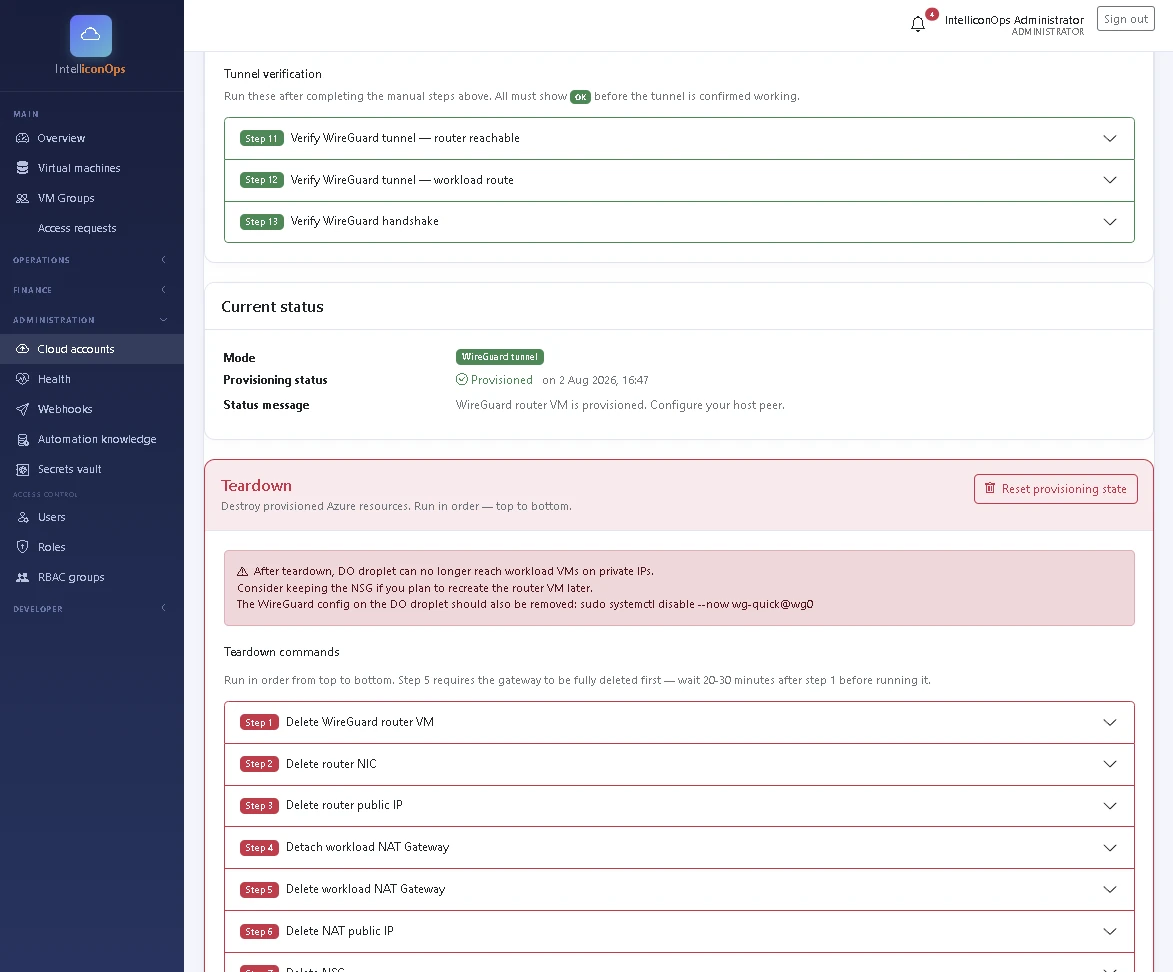Screen dimensions: 1173x972
Task: Expand the Developer sidebar section
Action: 91,608
